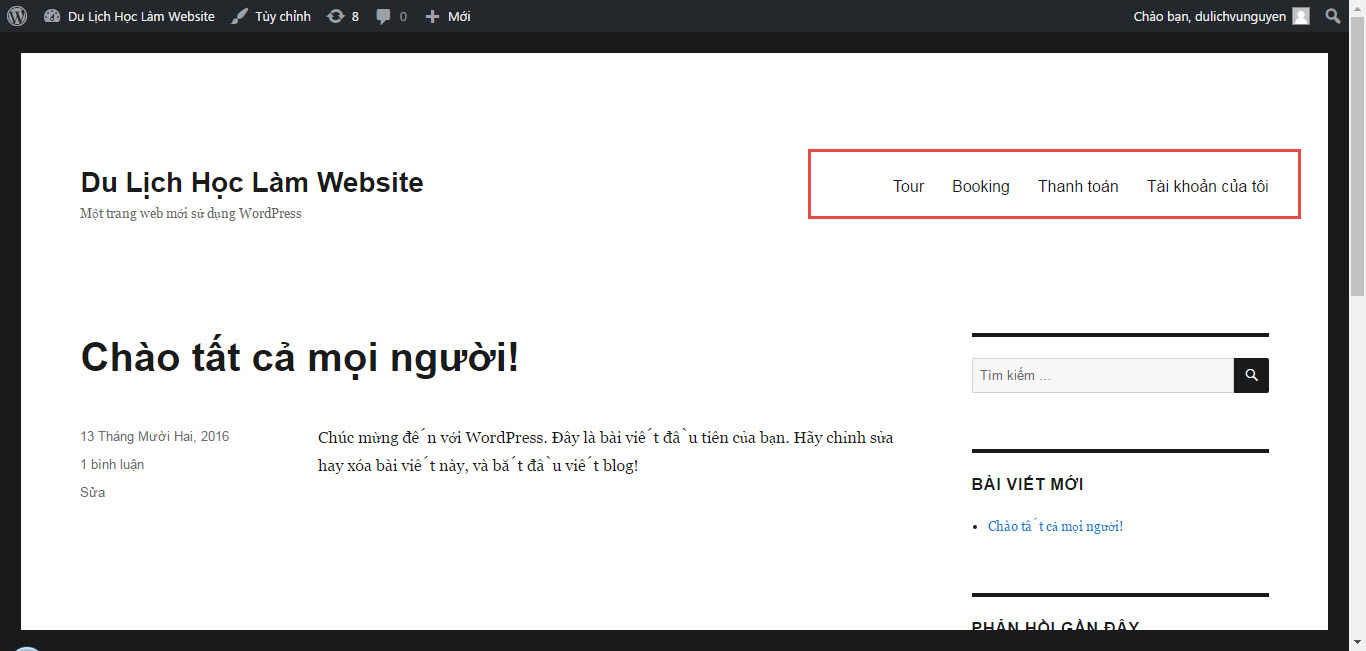Viewport: 1366px width, 651px height.
Task: Click the dulichvunguyen avatar image
Action: click(1300, 15)
